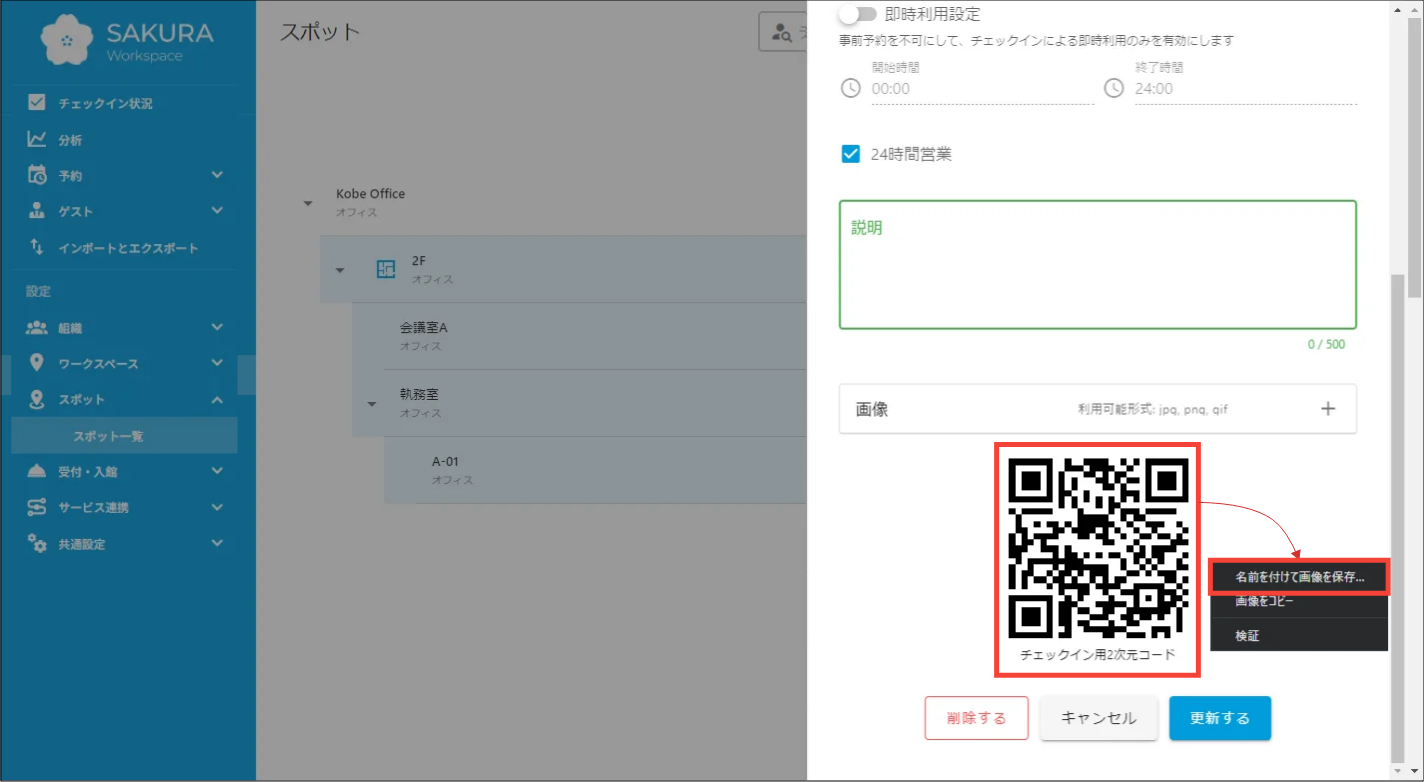Expand the ゲスト menu chevron
This screenshot has width=1424, height=782.
[x=217, y=211]
